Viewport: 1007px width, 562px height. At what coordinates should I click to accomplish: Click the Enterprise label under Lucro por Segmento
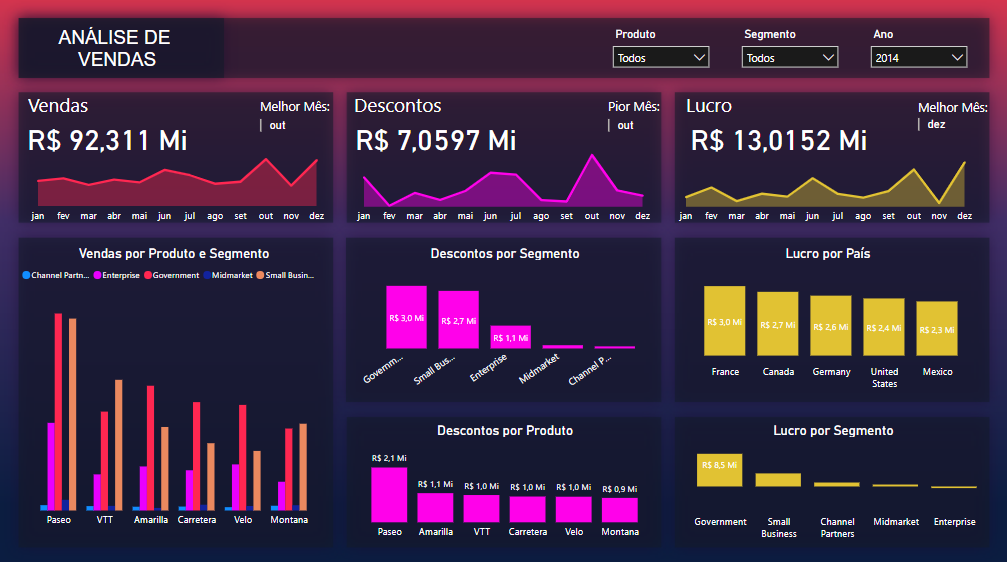pyautogui.click(x=954, y=522)
